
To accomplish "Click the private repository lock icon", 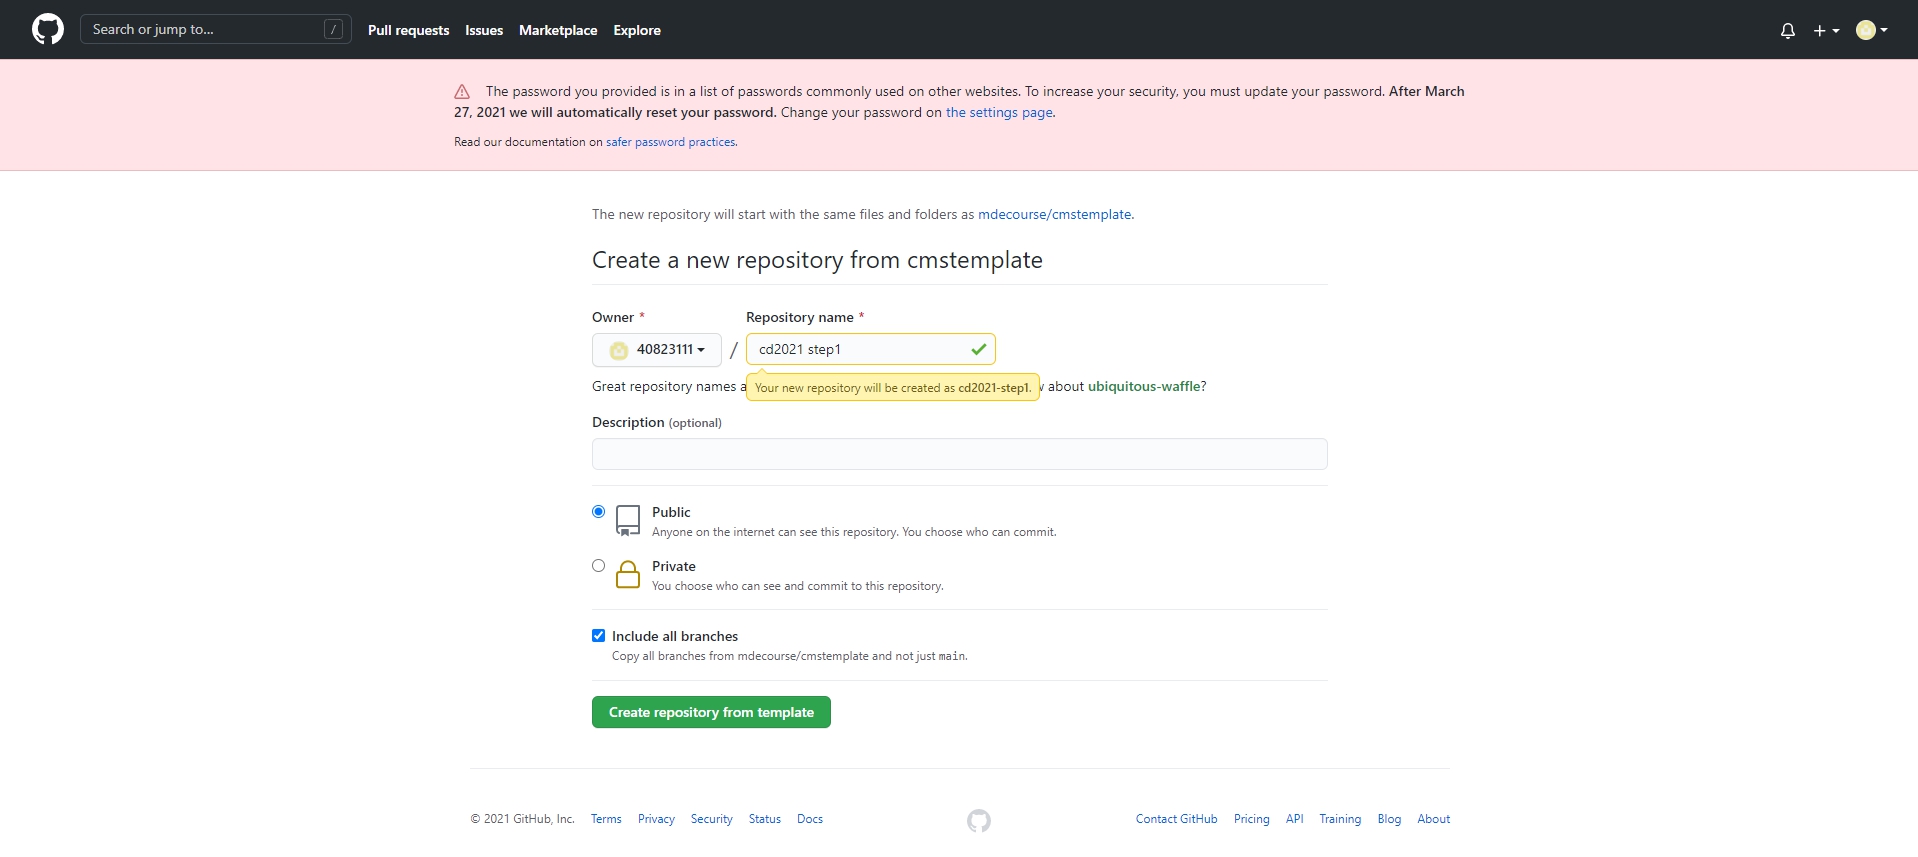I will coord(628,574).
